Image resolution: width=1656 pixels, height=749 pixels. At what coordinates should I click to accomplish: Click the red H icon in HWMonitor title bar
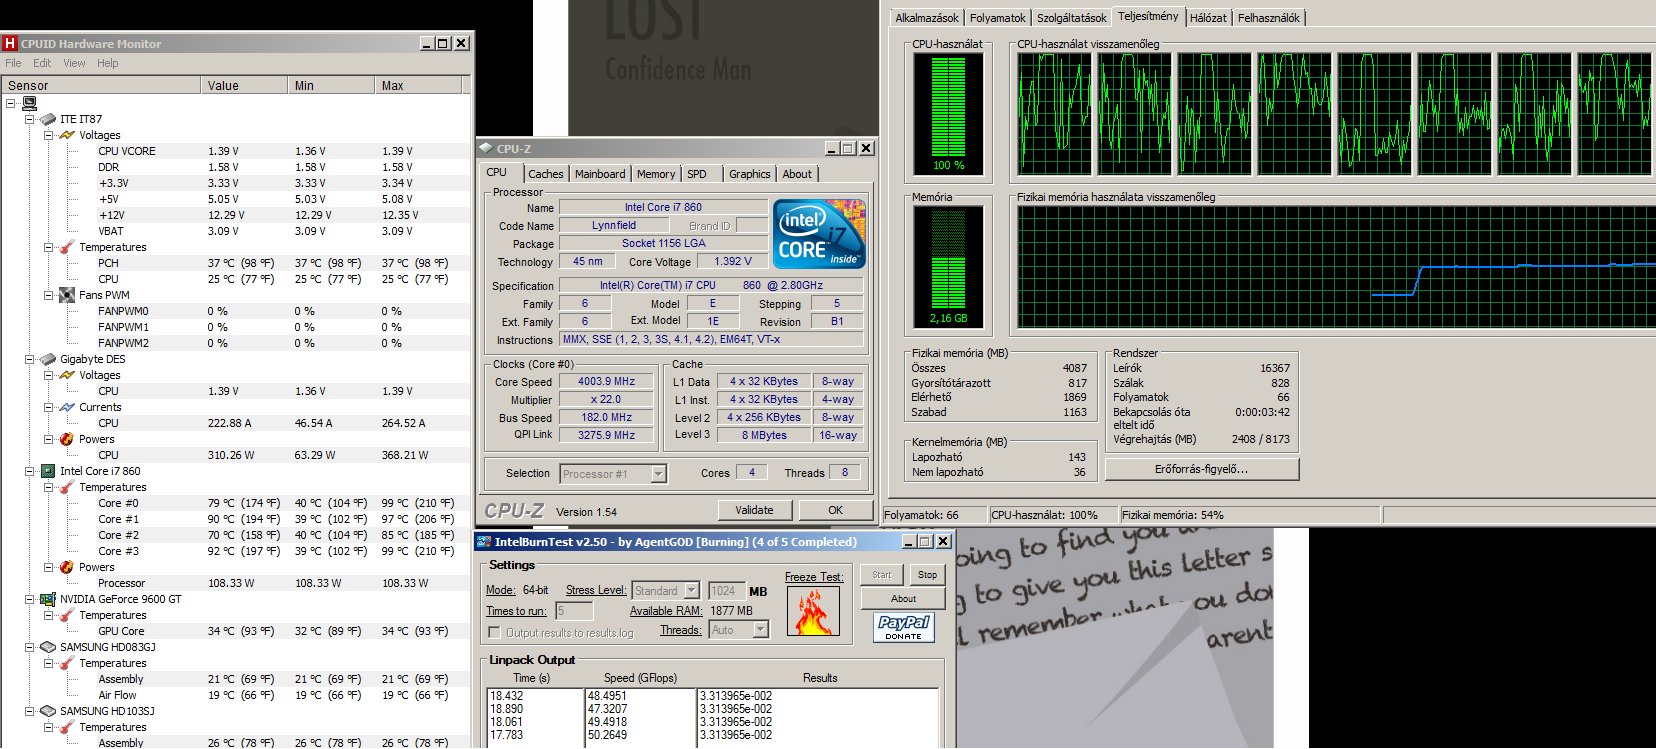(x=10, y=43)
